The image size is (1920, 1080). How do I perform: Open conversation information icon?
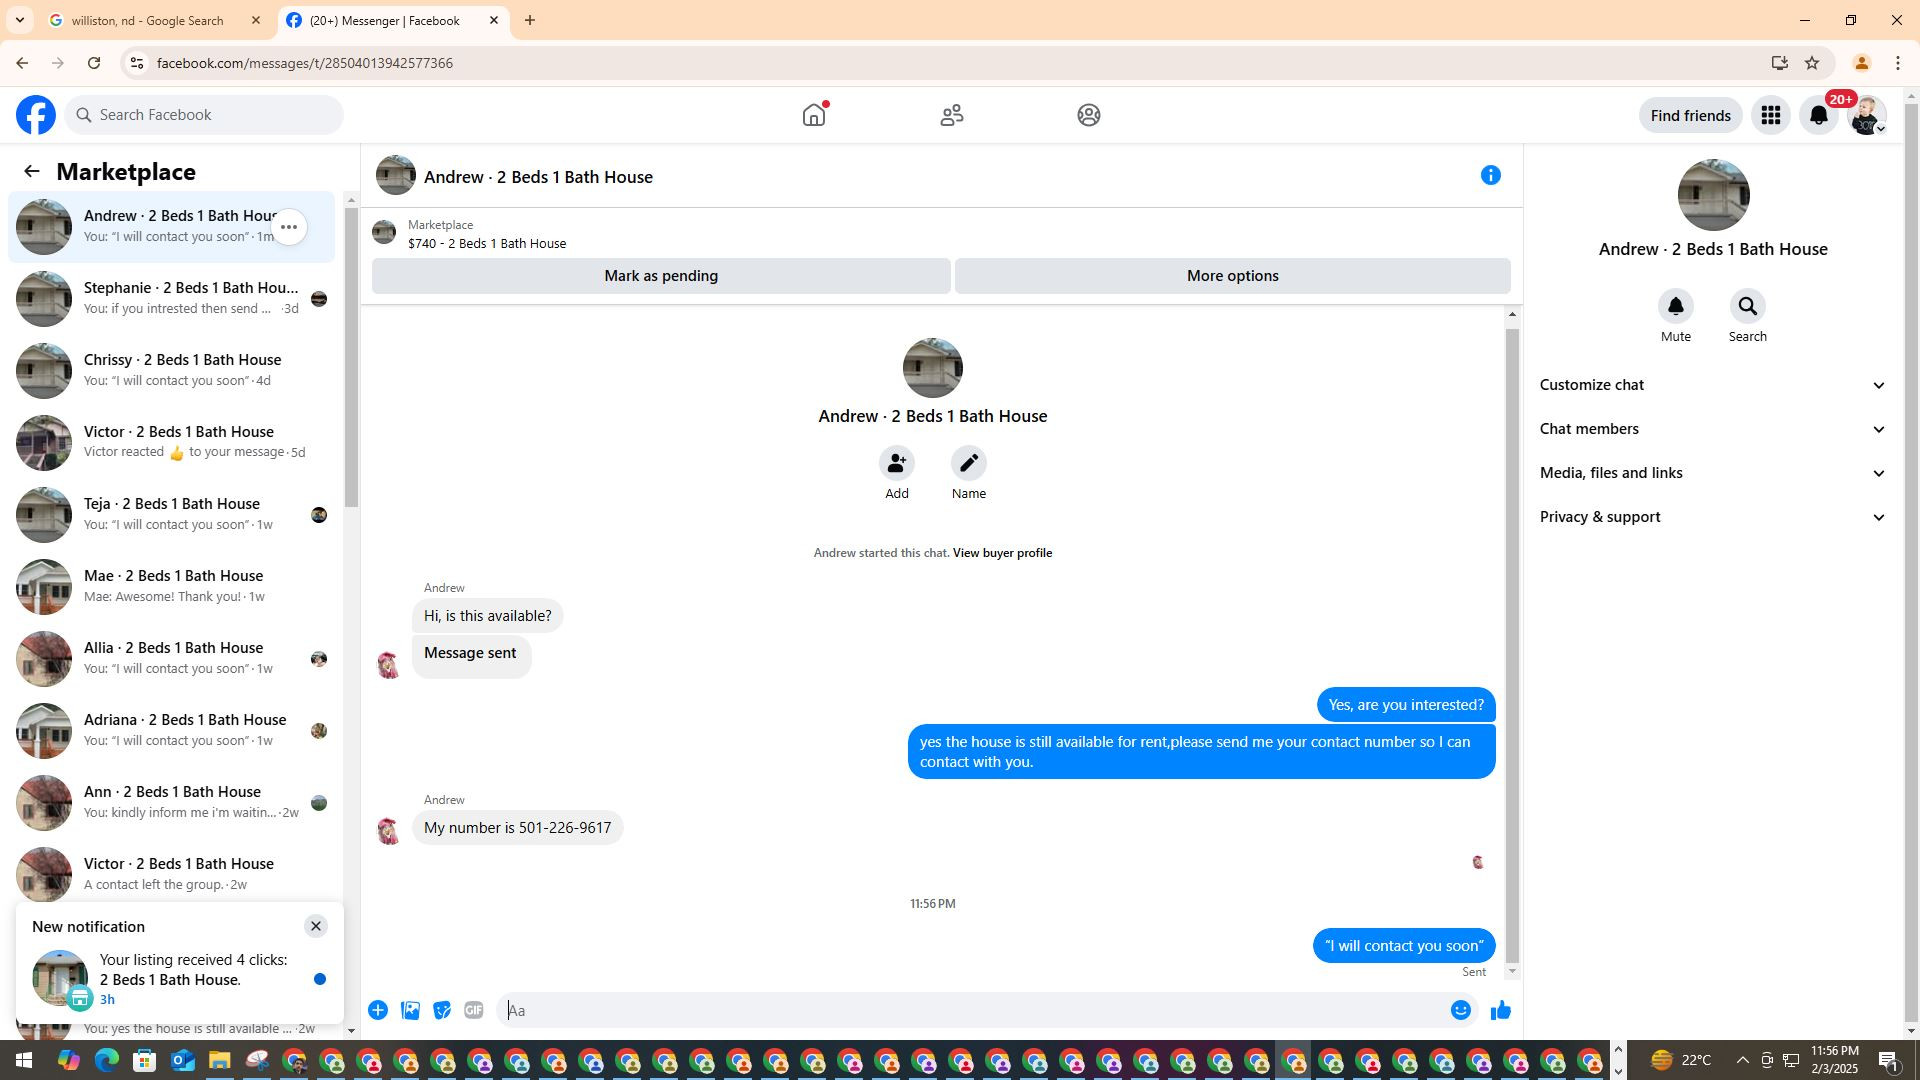pyautogui.click(x=1491, y=175)
